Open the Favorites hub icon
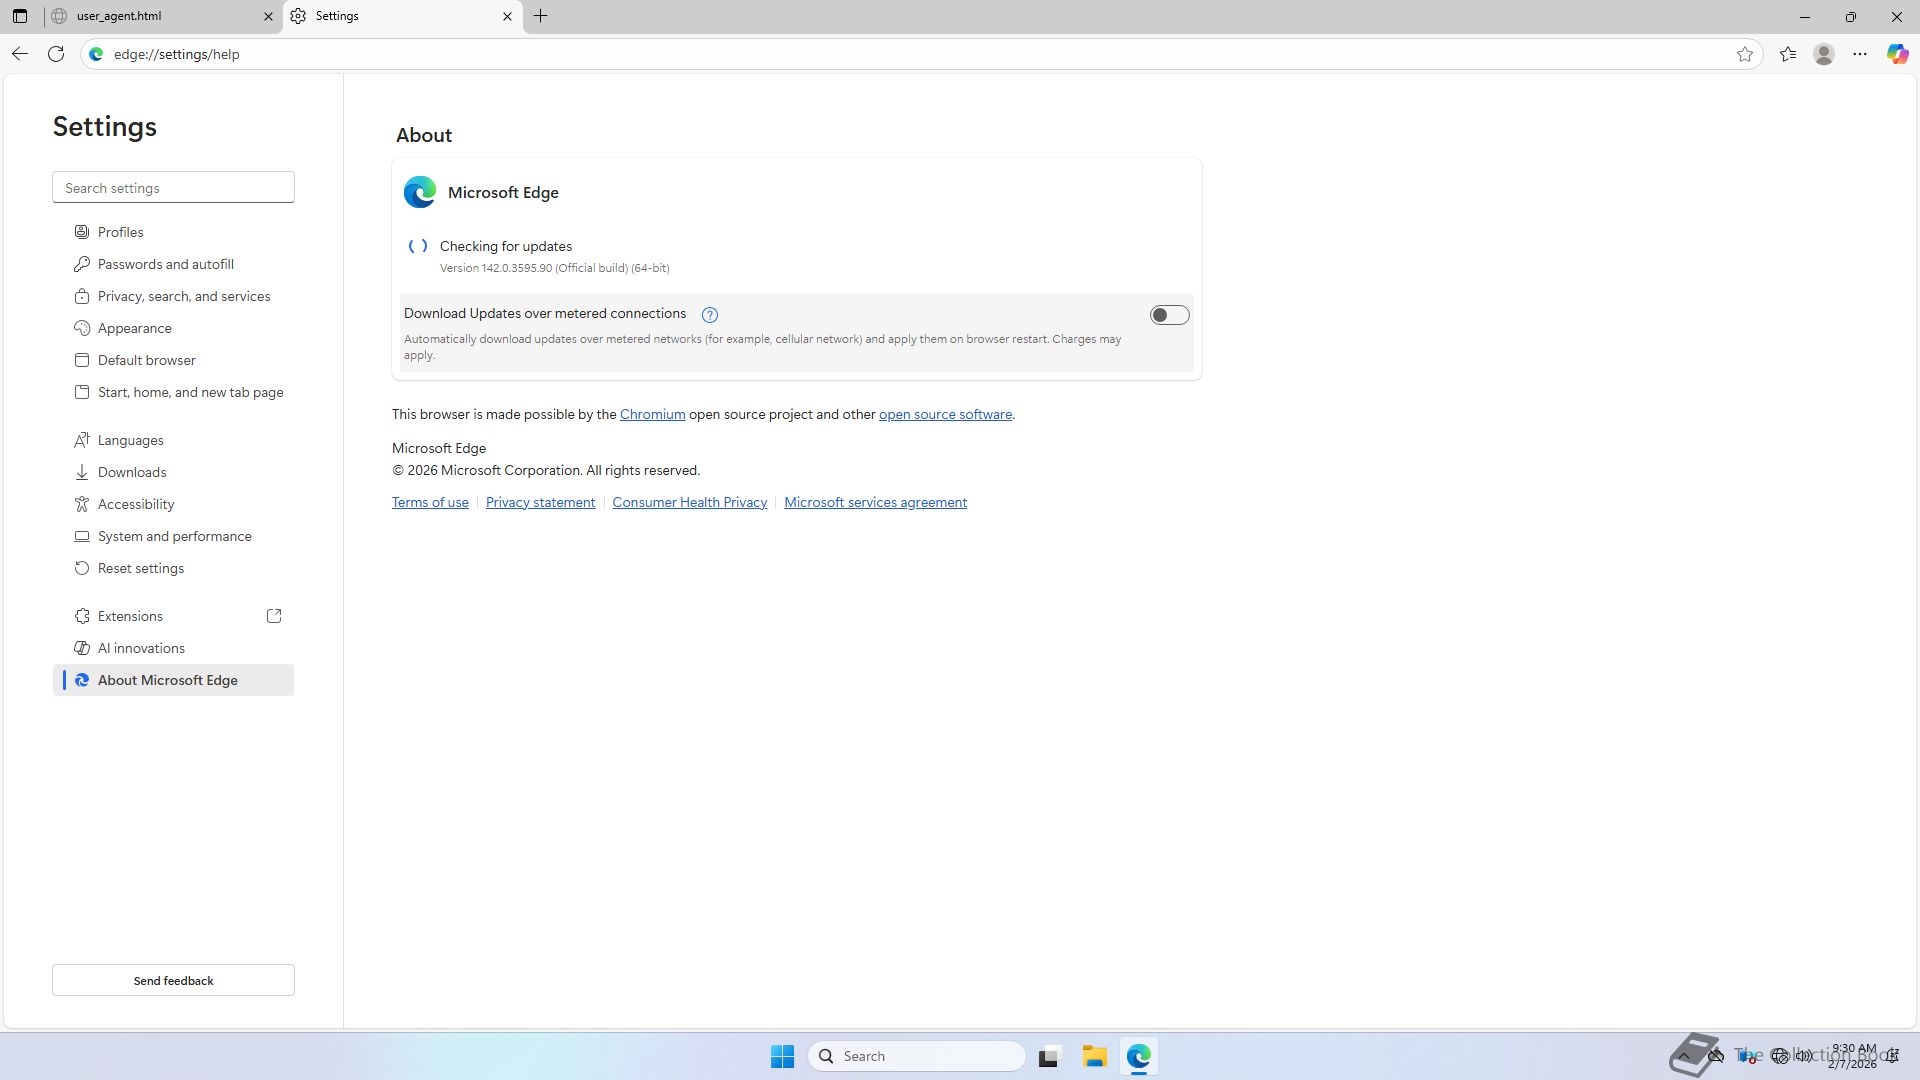Image resolution: width=1920 pixels, height=1080 pixels. pyautogui.click(x=1788, y=54)
